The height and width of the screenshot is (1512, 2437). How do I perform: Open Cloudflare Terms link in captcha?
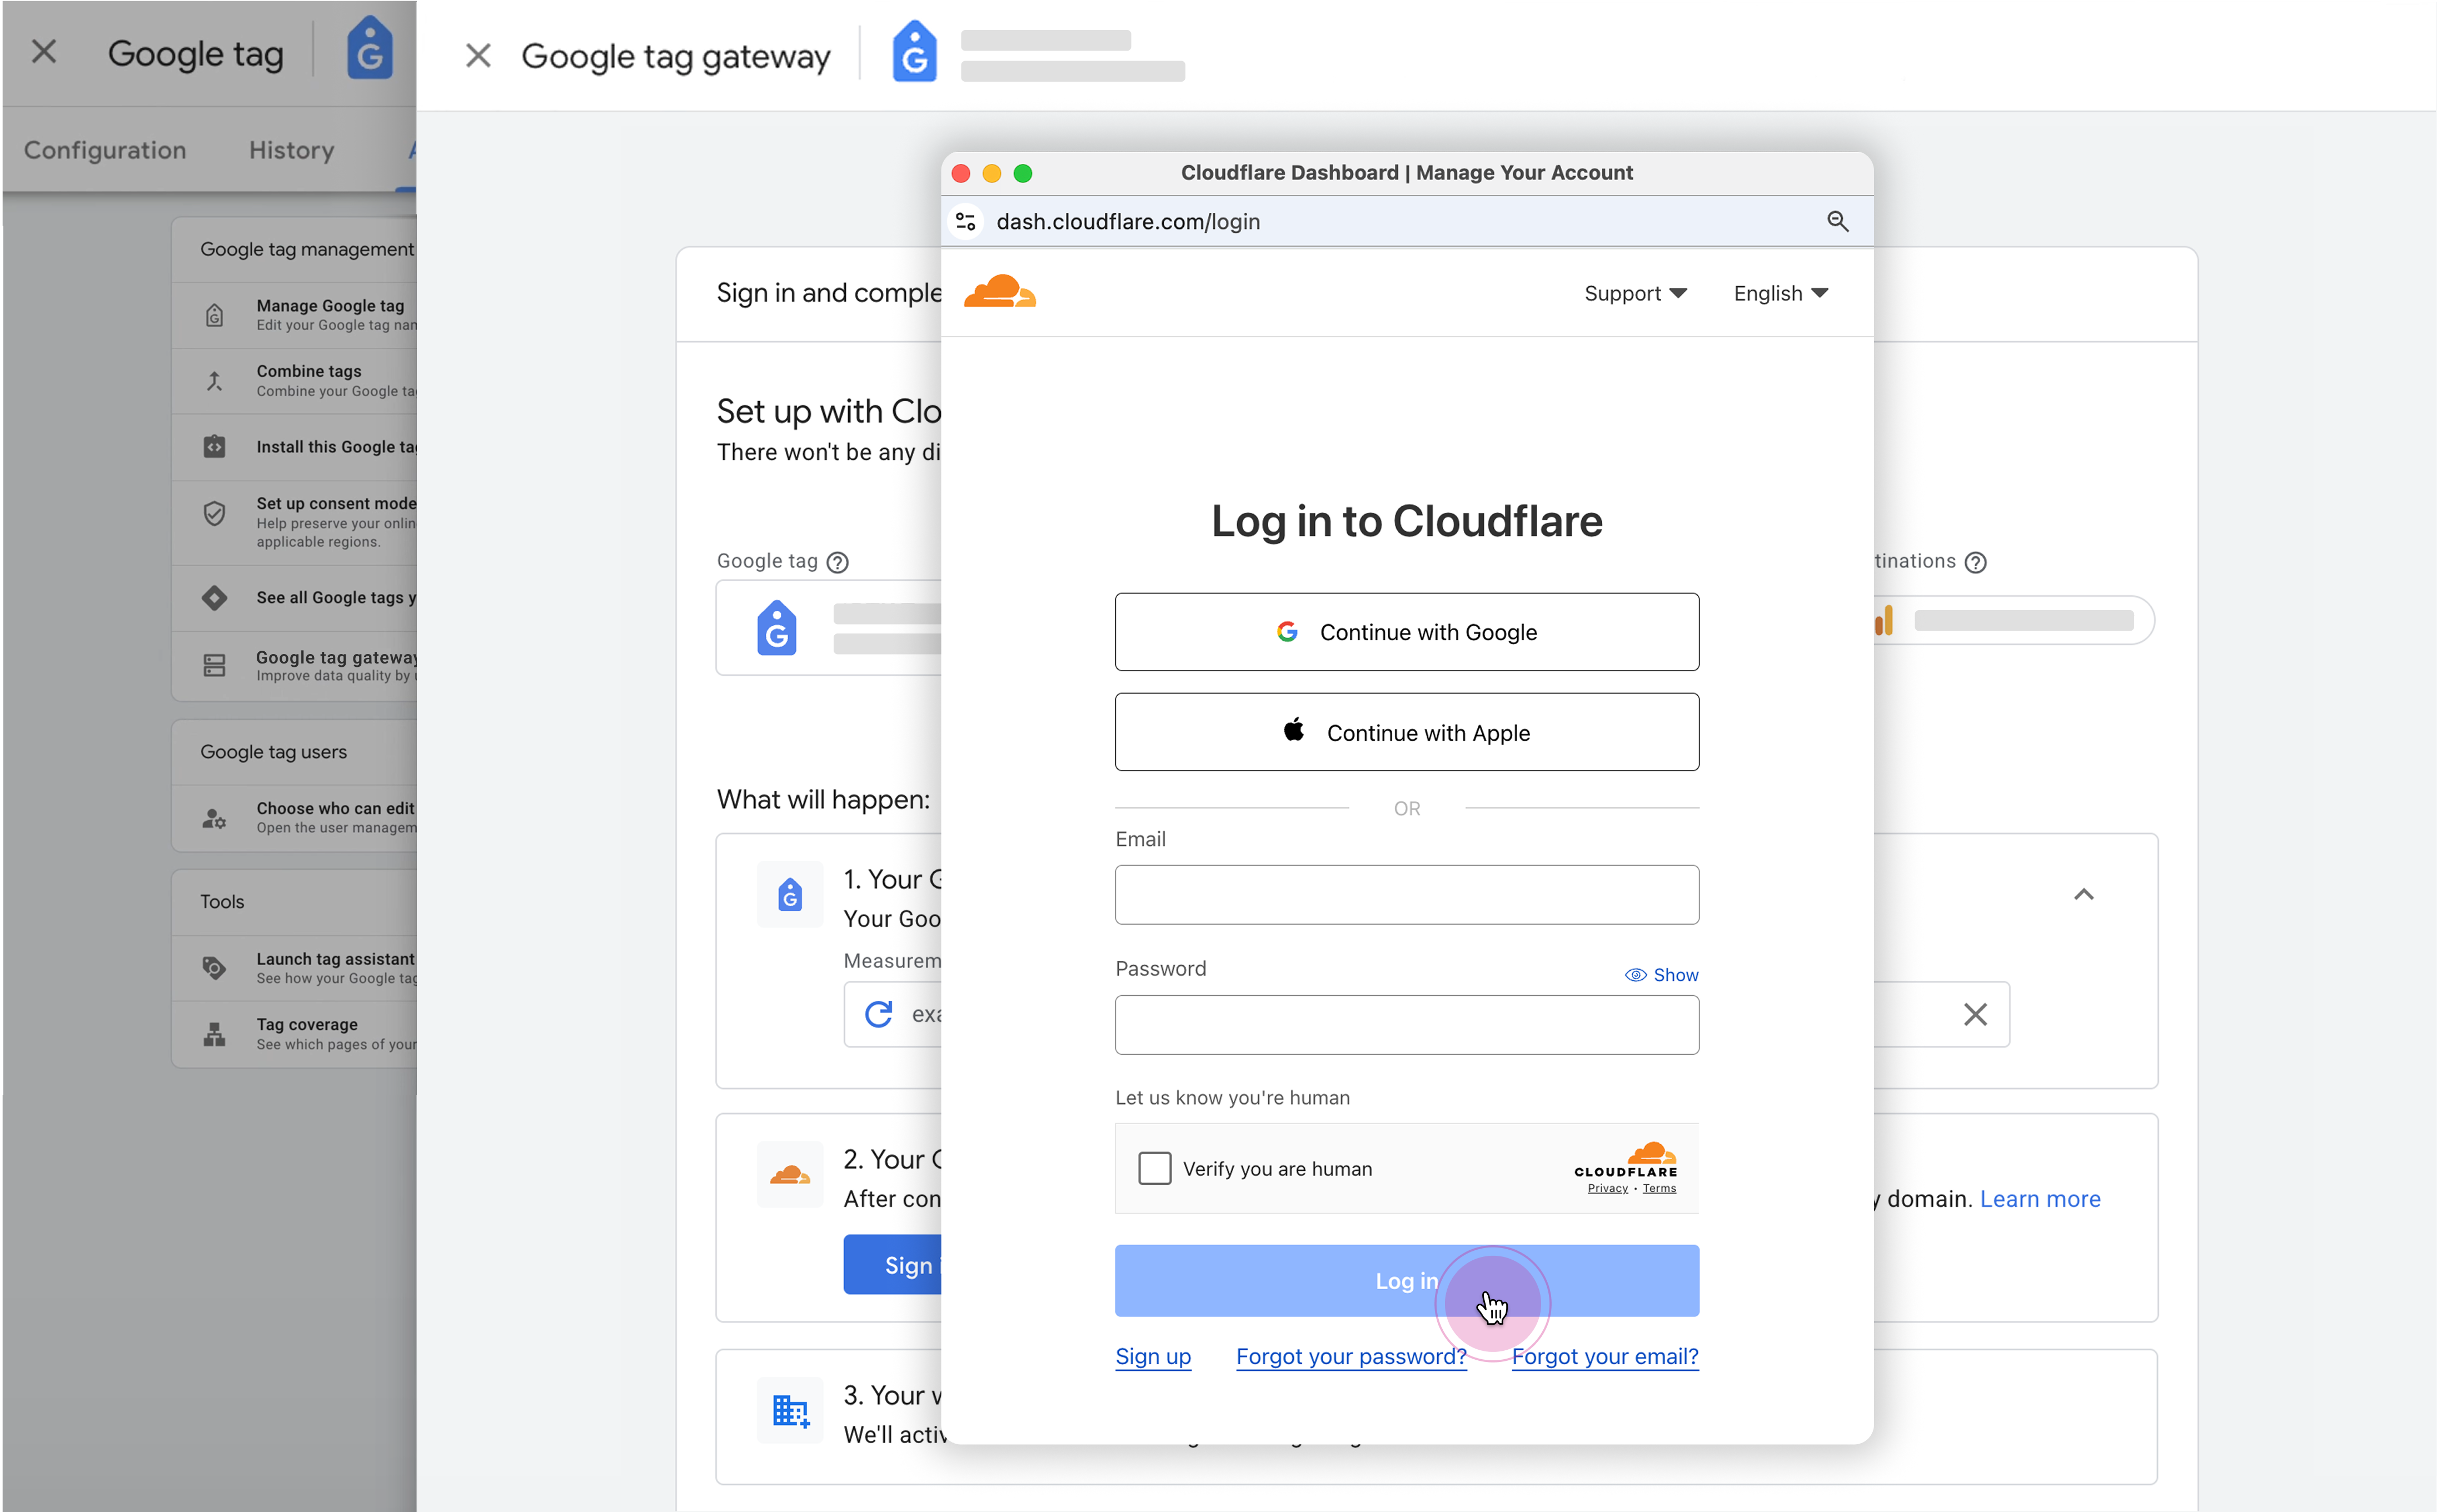pyautogui.click(x=1659, y=1188)
